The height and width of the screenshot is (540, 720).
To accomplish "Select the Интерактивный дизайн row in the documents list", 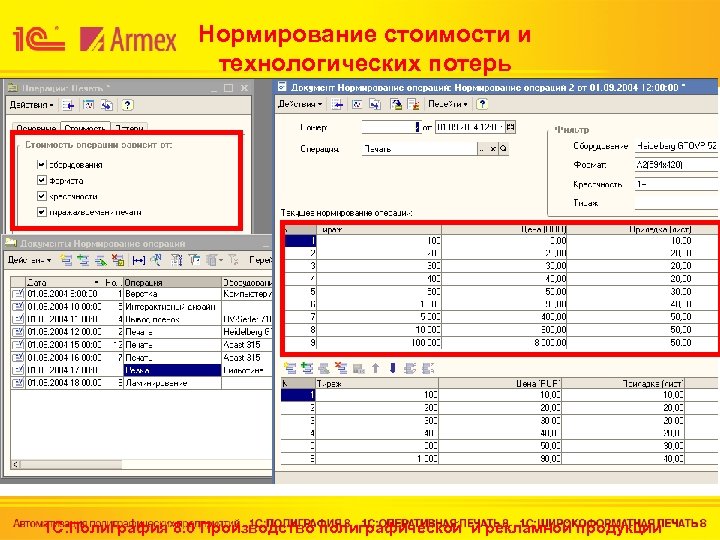I will pos(141,306).
